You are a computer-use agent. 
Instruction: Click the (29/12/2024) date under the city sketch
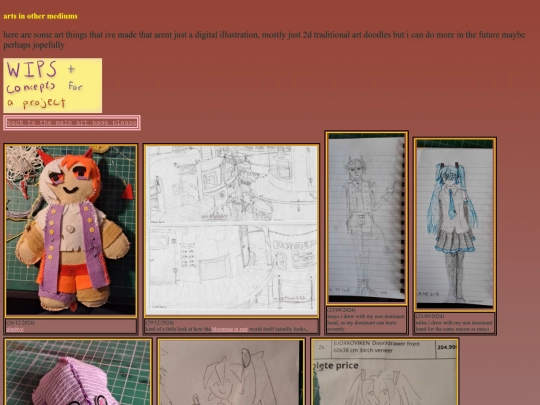pyautogui.click(x=159, y=323)
